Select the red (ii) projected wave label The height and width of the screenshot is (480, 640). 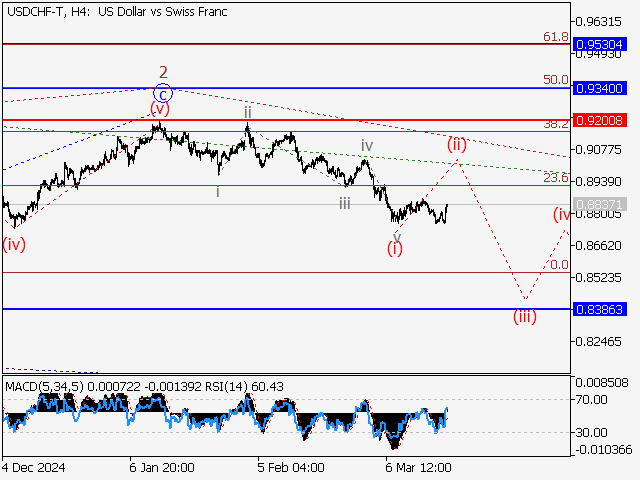(456, 143)
